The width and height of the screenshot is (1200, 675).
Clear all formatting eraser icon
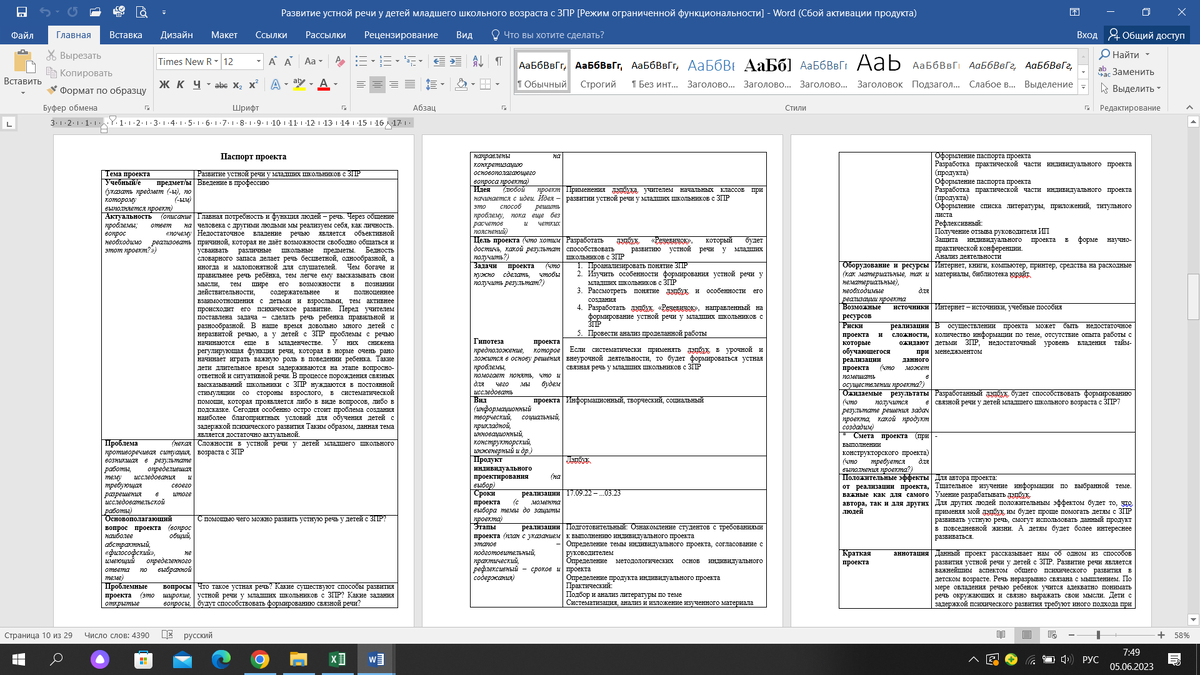pyautogui.click(x=340, y=61)
